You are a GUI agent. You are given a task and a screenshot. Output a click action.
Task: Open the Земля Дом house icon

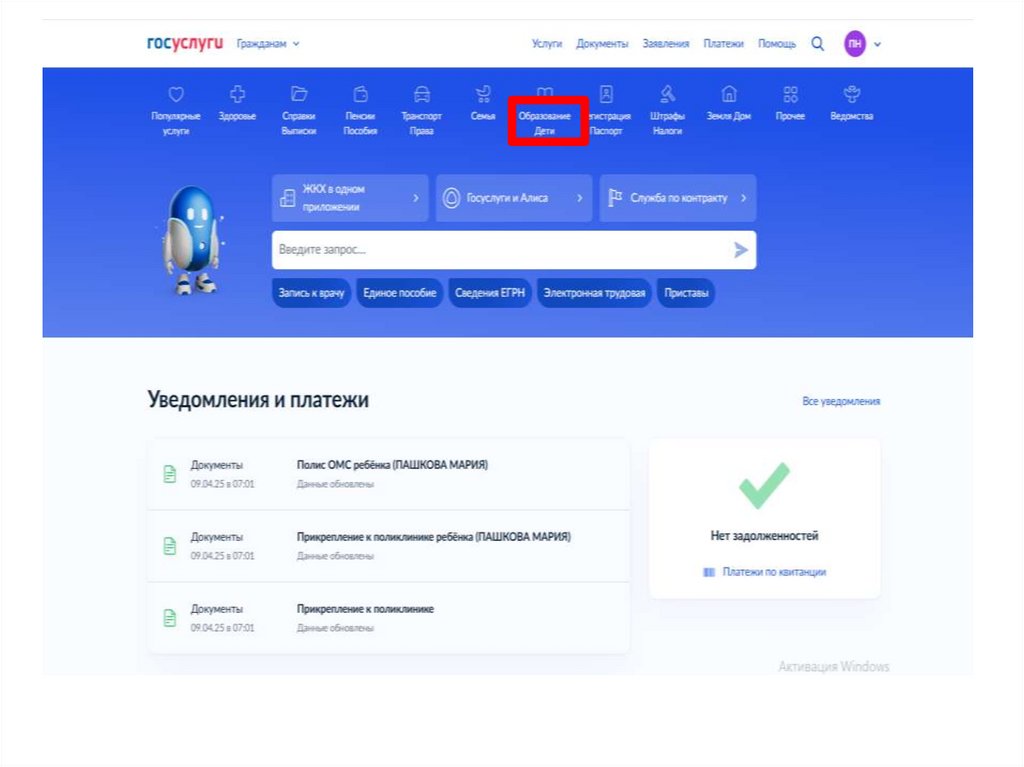point(729,95)
